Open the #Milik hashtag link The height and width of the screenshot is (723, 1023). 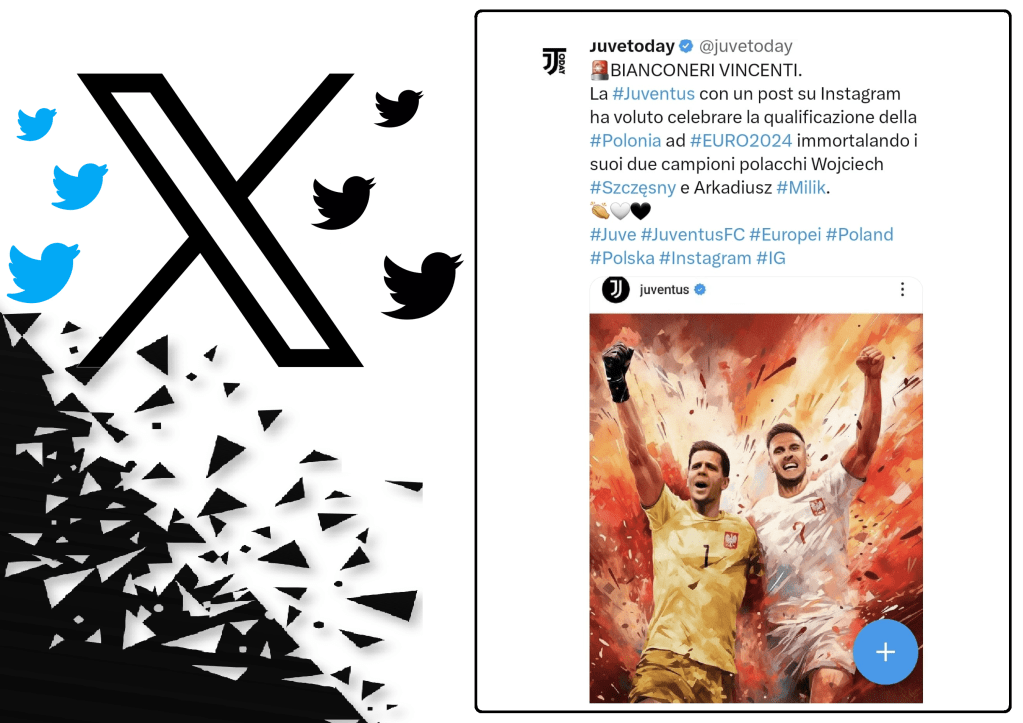801,187
